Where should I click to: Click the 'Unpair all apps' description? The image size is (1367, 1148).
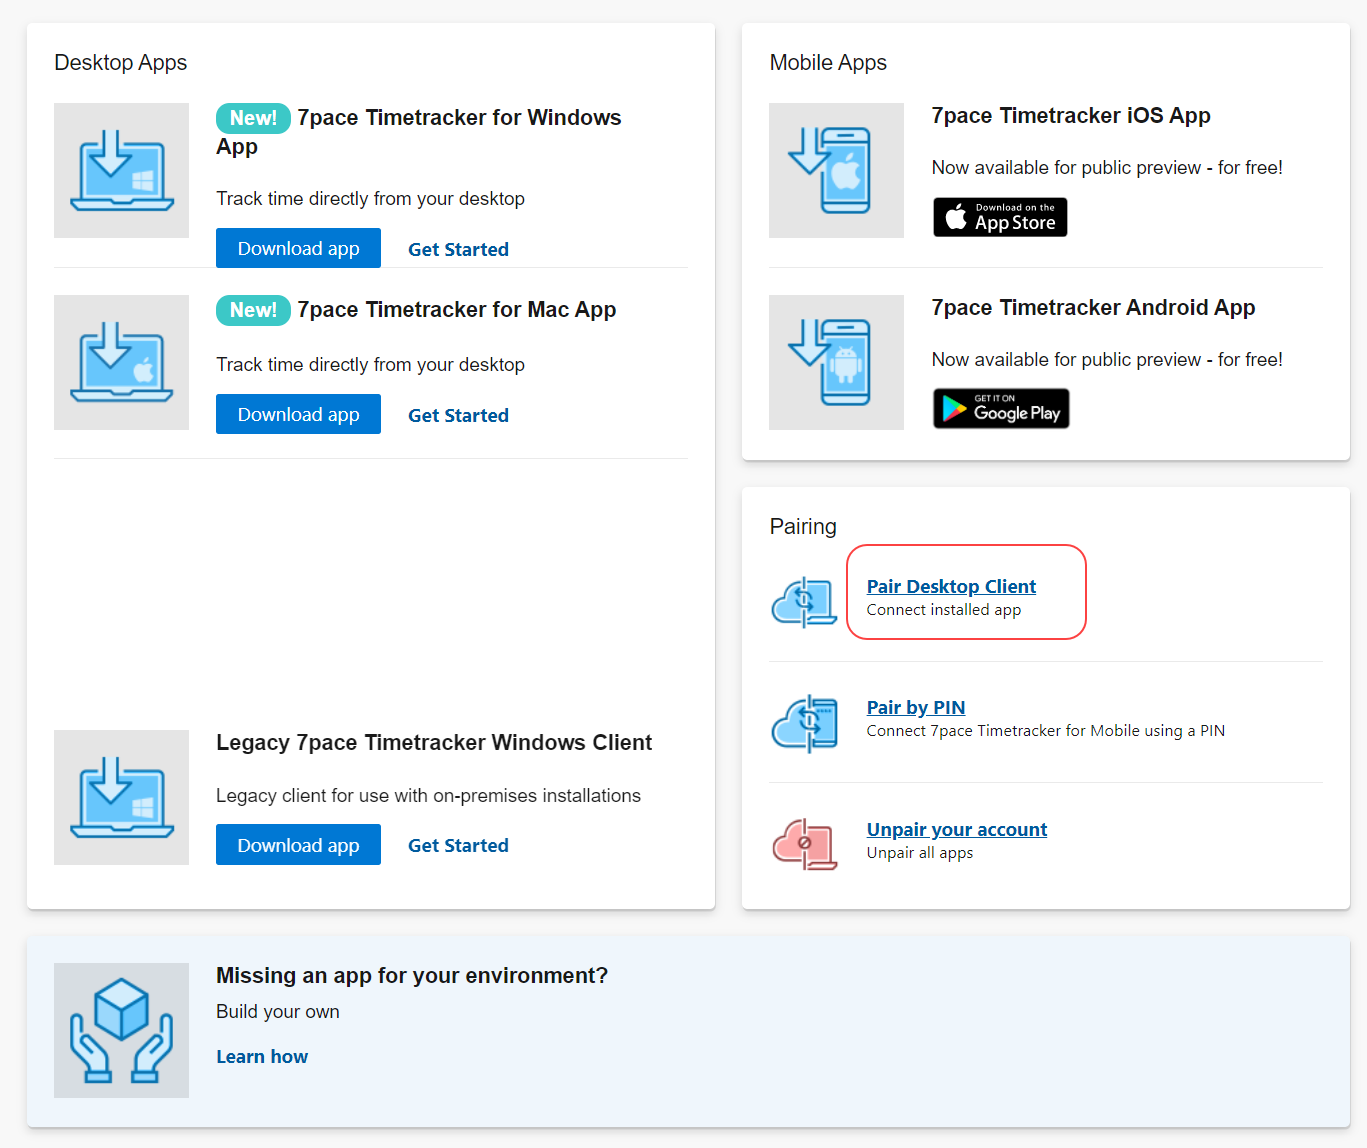(x=920, y=853)
